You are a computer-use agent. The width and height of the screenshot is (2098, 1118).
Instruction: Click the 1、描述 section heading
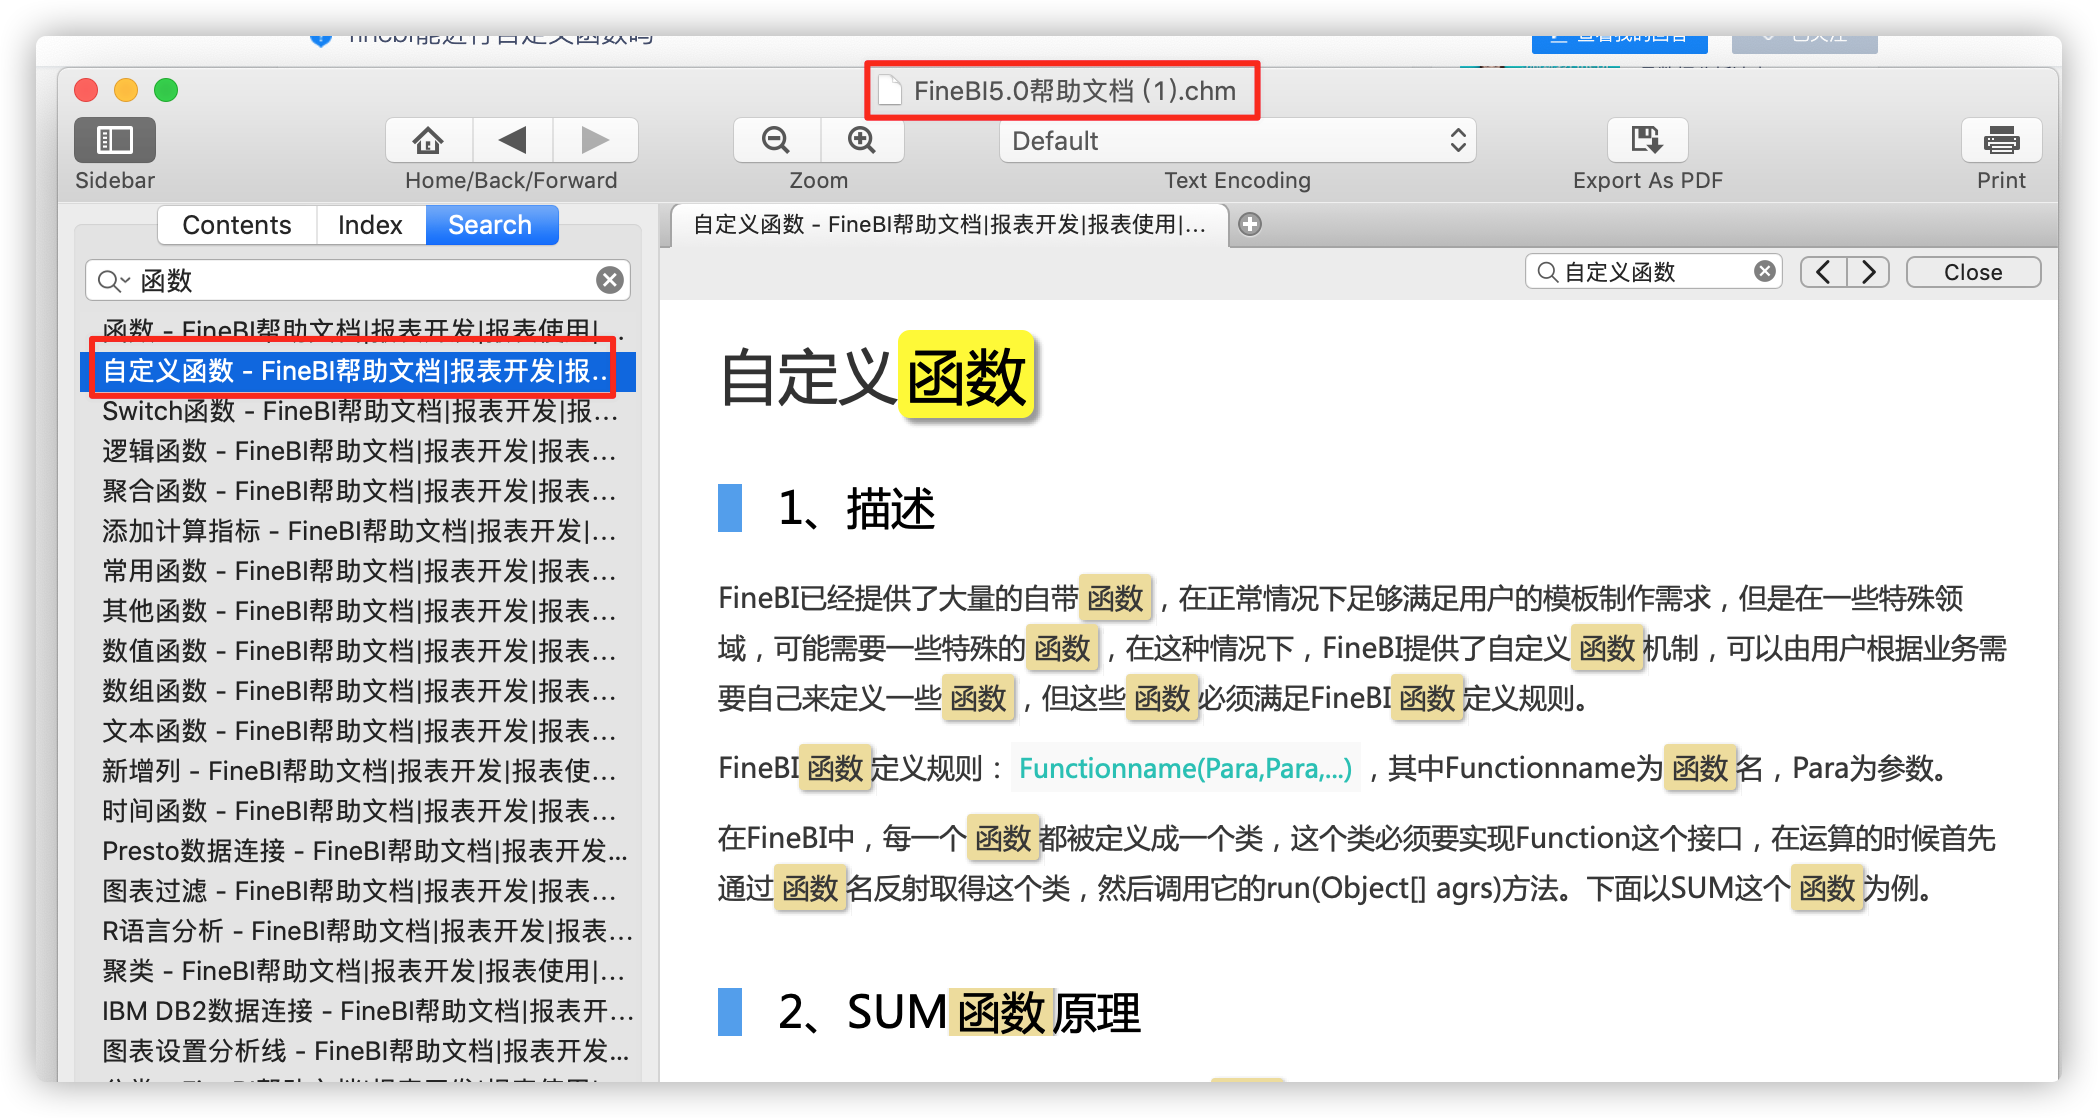click(856, 508)
